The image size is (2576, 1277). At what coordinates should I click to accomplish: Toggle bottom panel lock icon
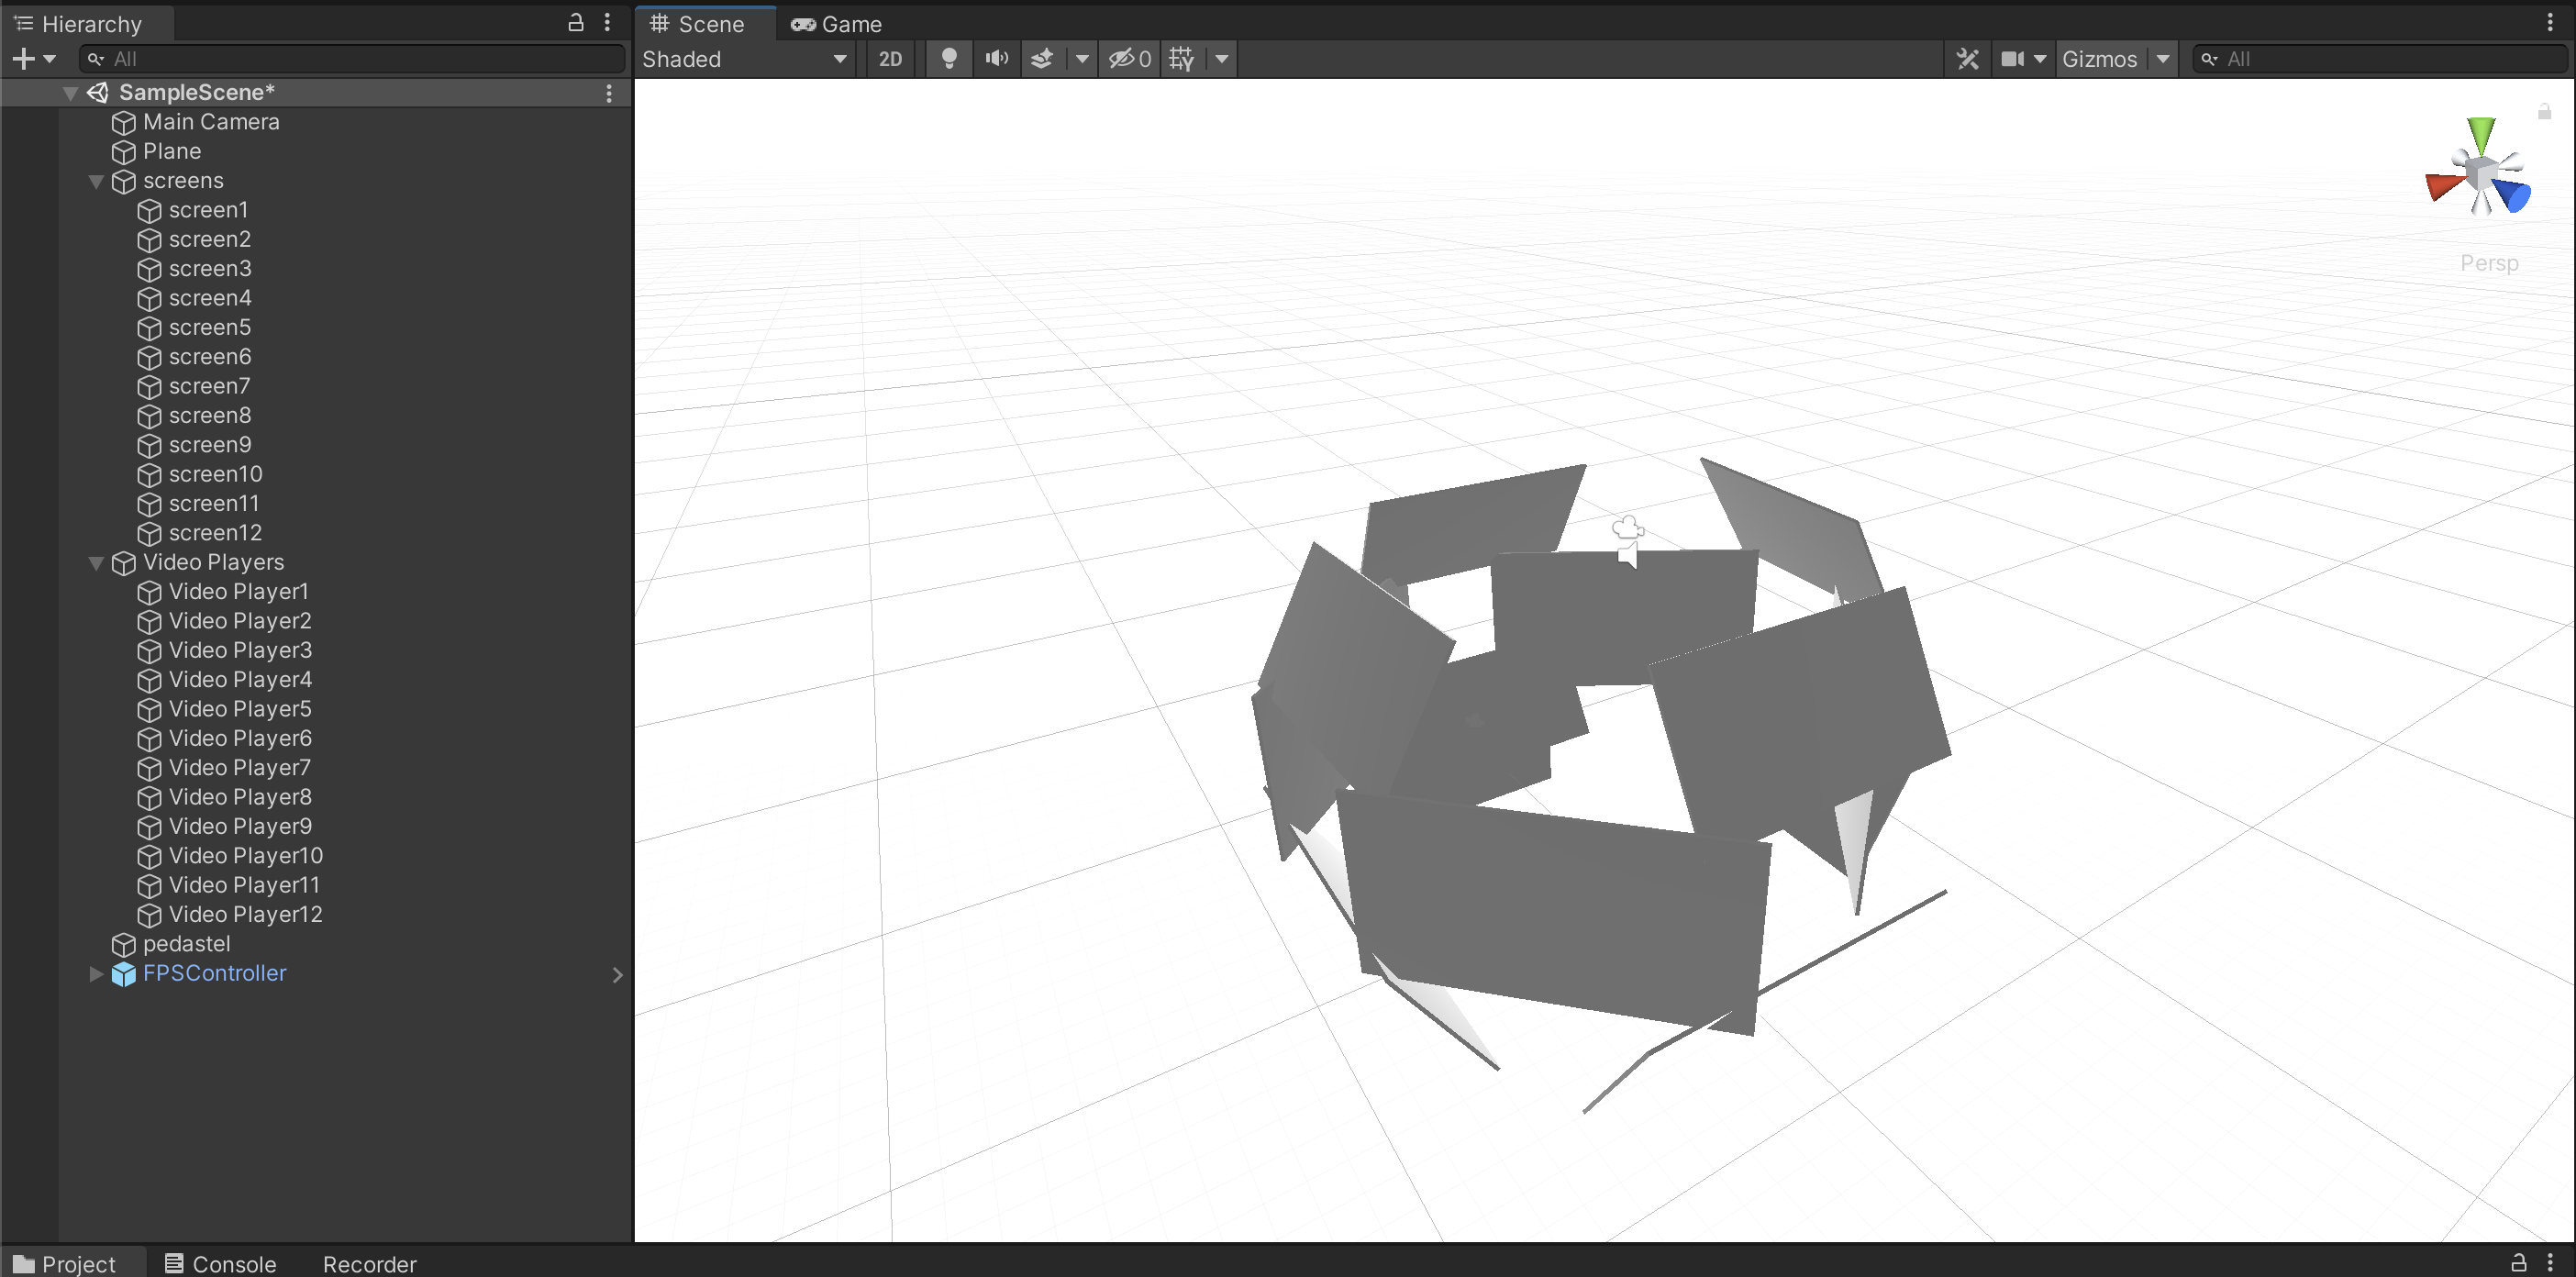(x=2518, y=1263)
